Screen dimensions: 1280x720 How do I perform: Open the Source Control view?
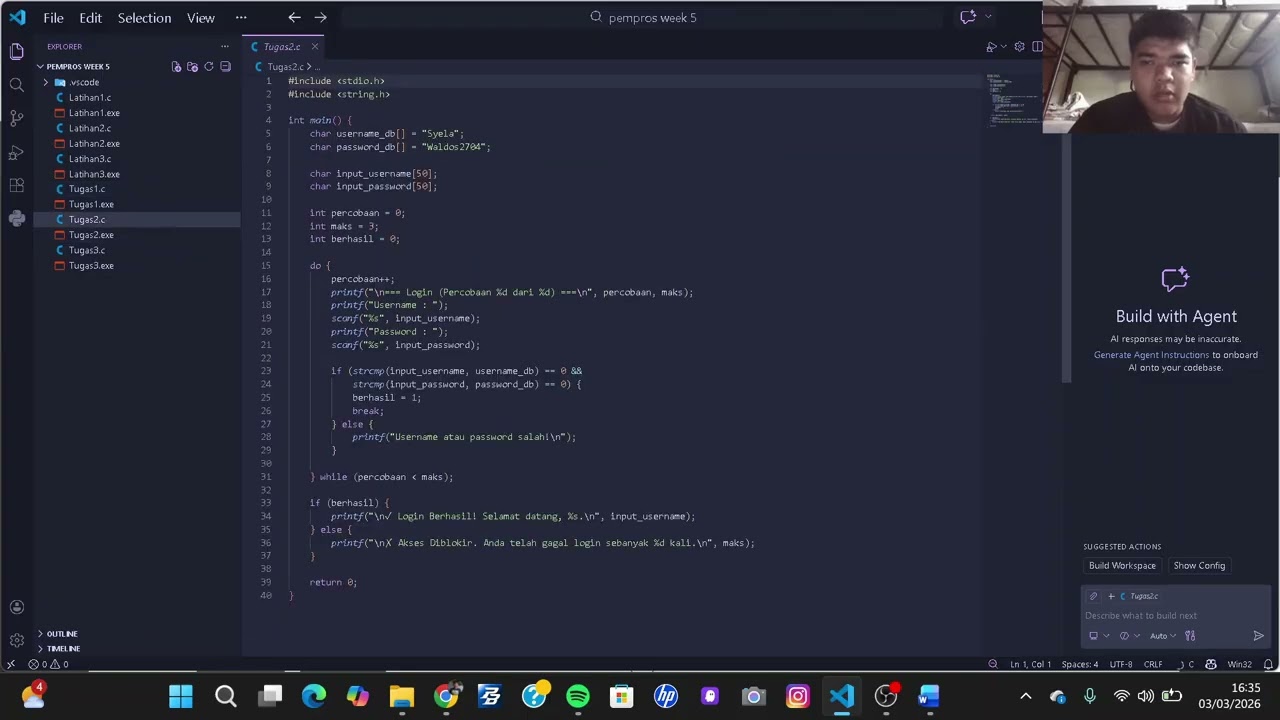click(x=16, y=118)
